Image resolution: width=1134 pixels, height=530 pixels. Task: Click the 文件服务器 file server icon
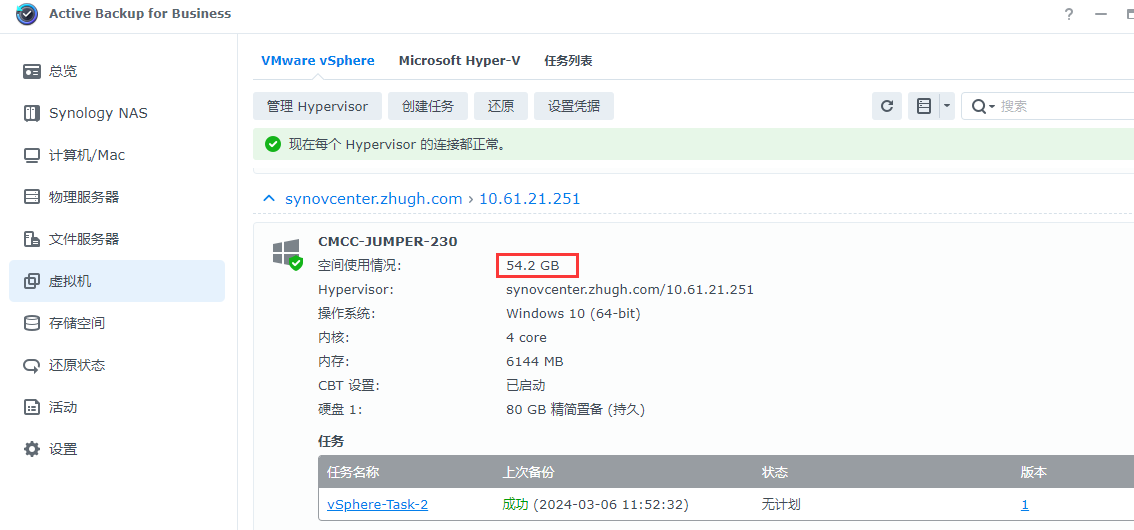(32, 239)
